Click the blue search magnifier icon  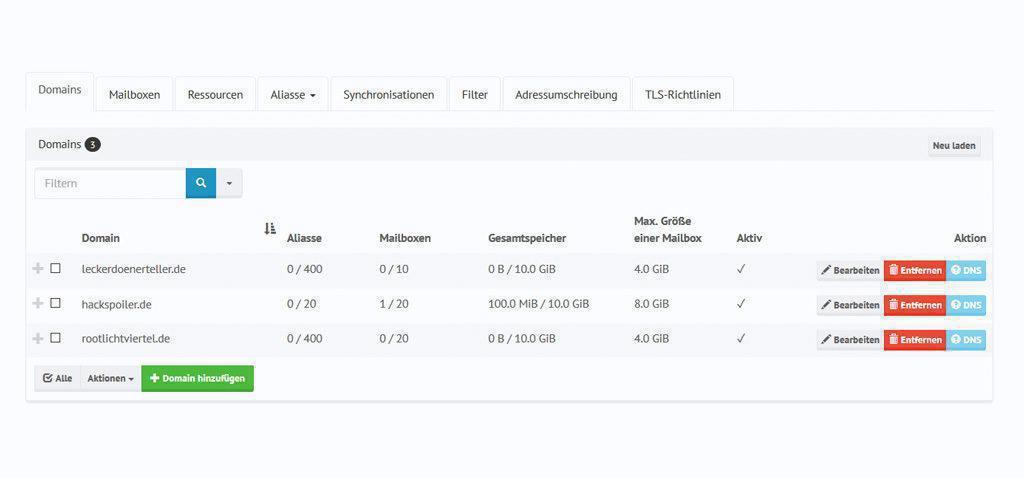click(201, 183)
